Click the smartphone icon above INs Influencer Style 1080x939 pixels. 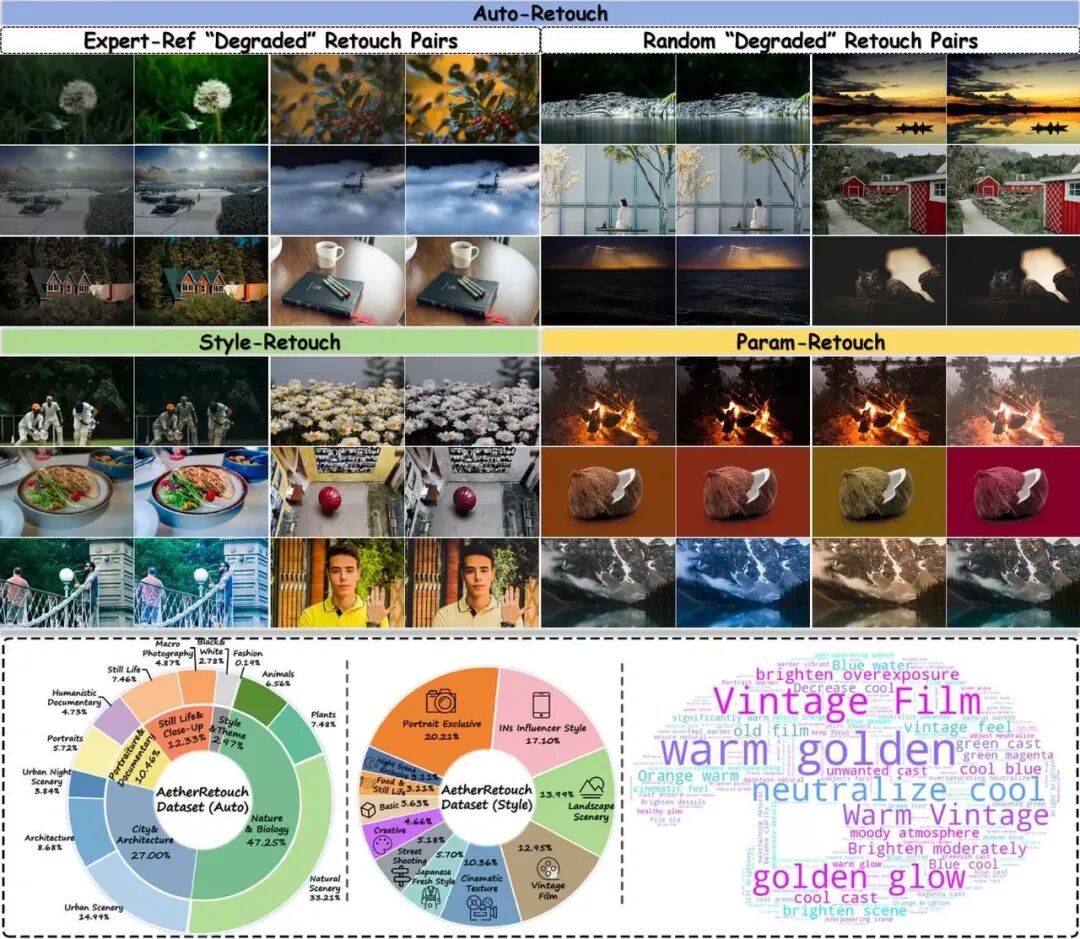(x=541, y=705)
